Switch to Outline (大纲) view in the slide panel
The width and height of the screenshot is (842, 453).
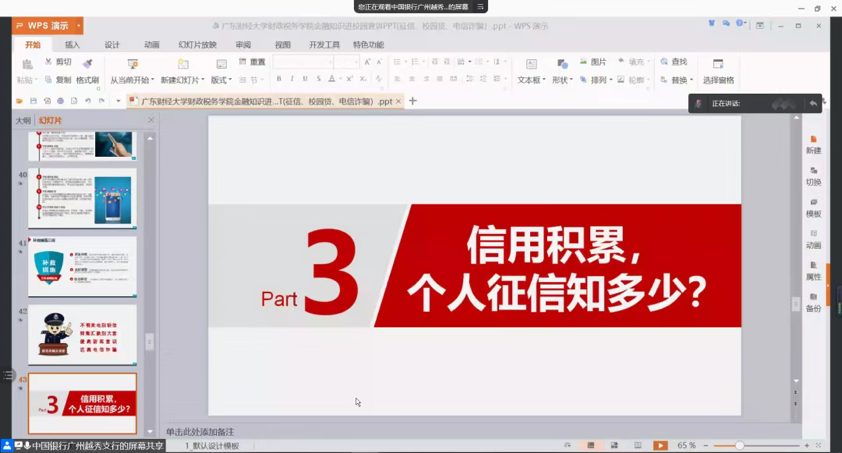23,120
